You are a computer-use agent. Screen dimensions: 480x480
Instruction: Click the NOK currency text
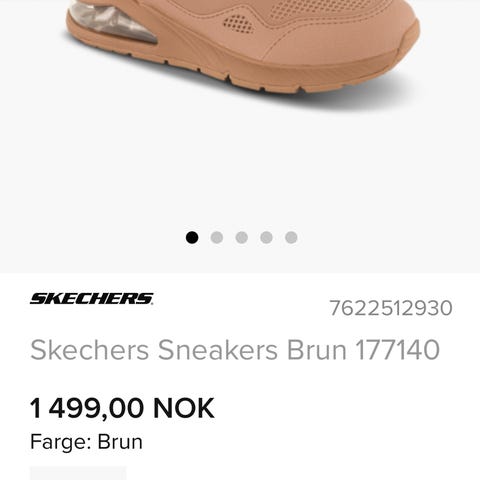click(x=184, y=408)
